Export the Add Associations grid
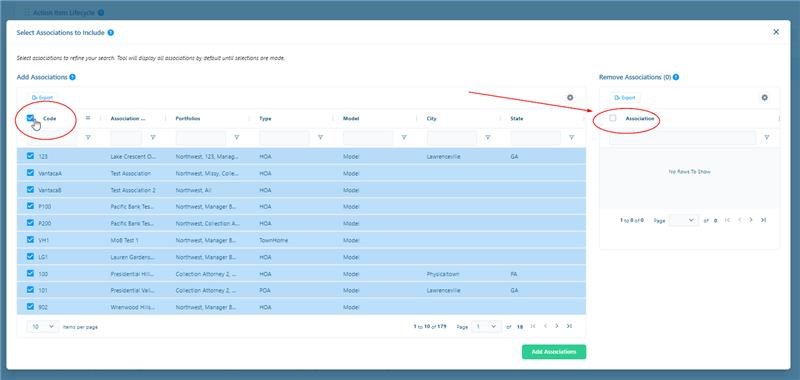Screen dimensions: 800x380 tap(42, 97)
